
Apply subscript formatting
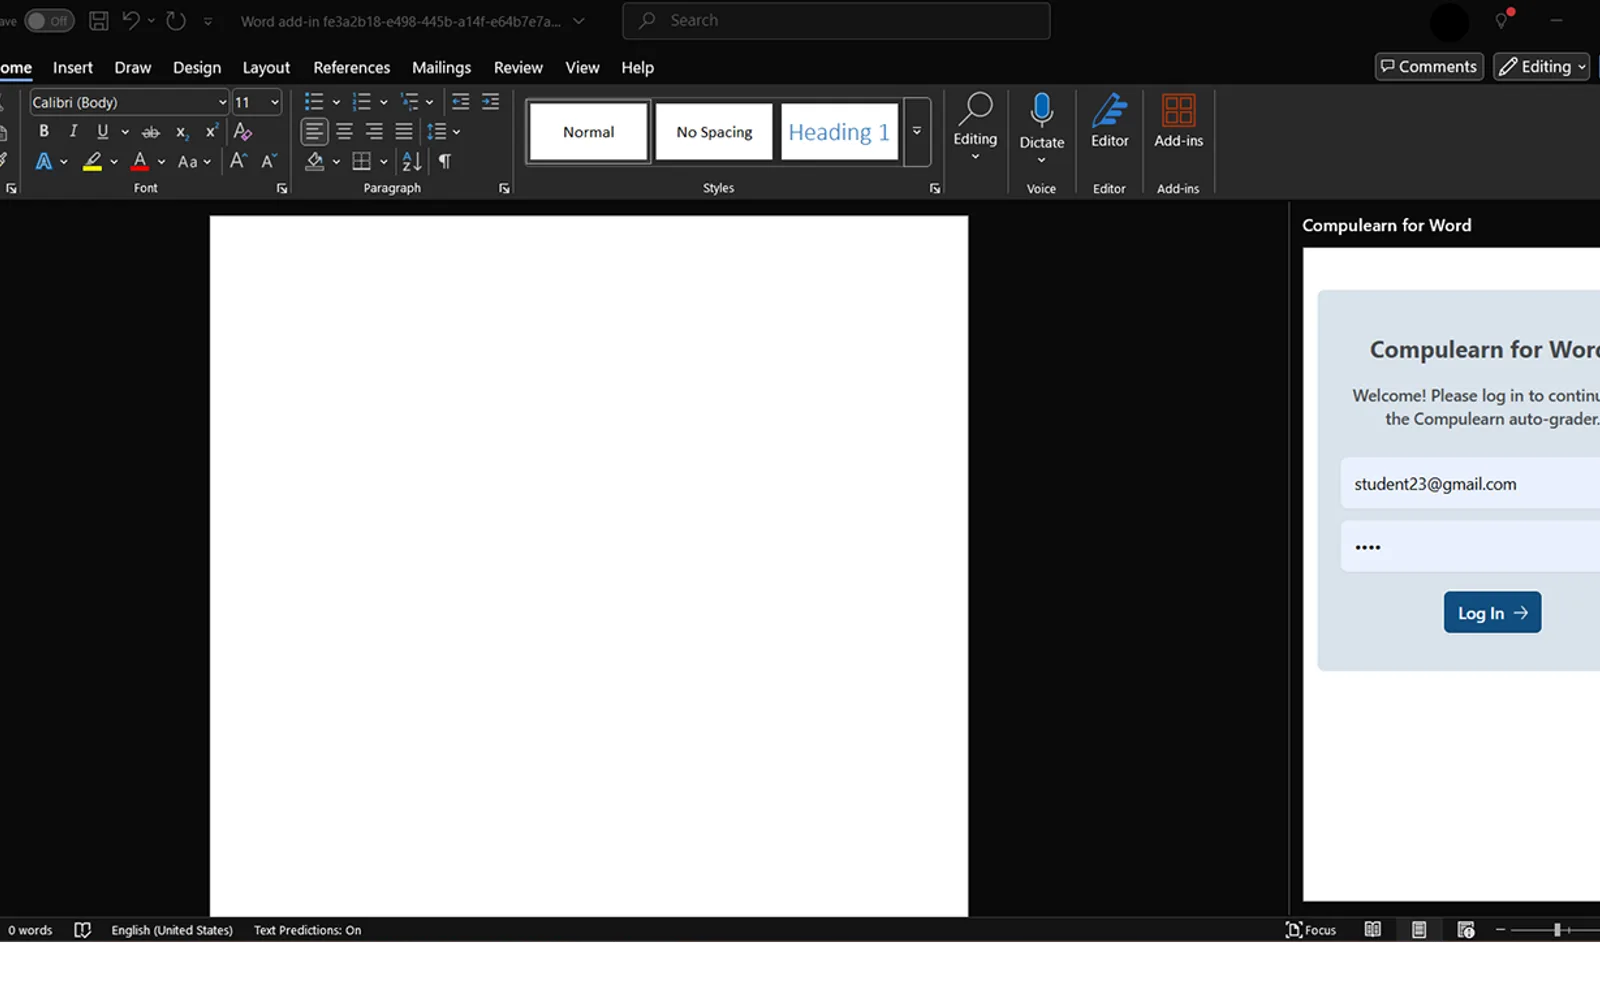(x=181, y=132)
